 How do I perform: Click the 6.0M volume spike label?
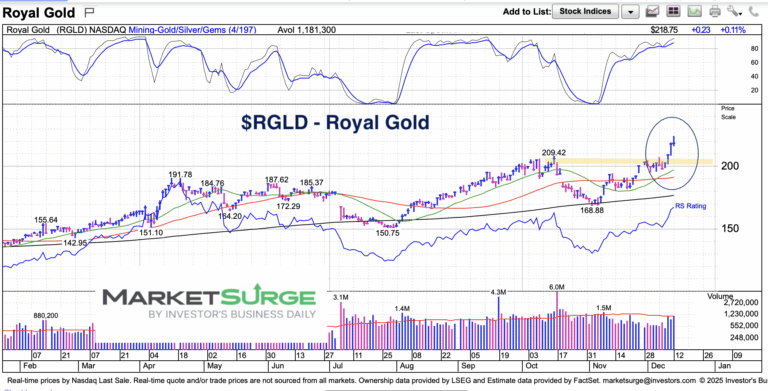(x=557, y=287)
